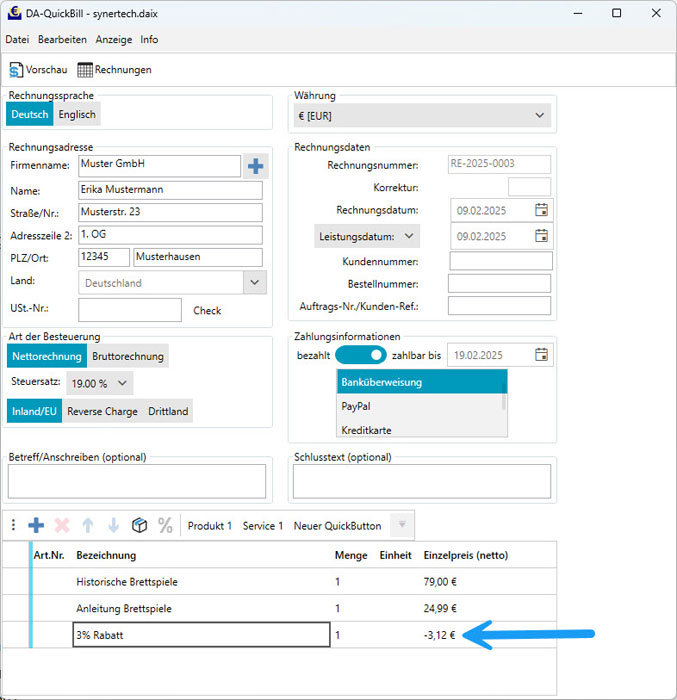Select the Anleitung Brettspiele row
677x700 pixels.
[280, 608]
